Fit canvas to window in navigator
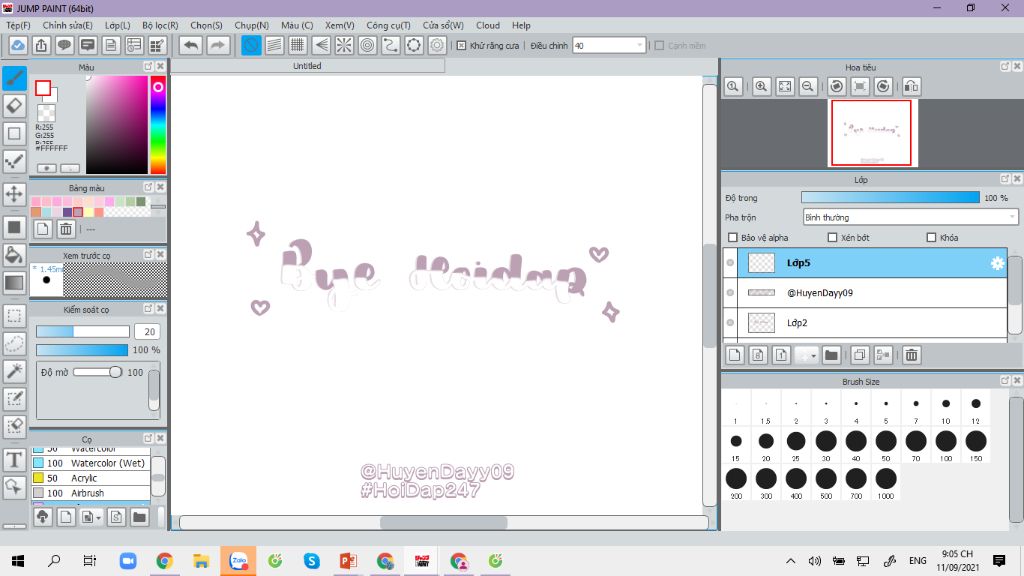Screen dimensions: 1024x576 coord(785,86)
